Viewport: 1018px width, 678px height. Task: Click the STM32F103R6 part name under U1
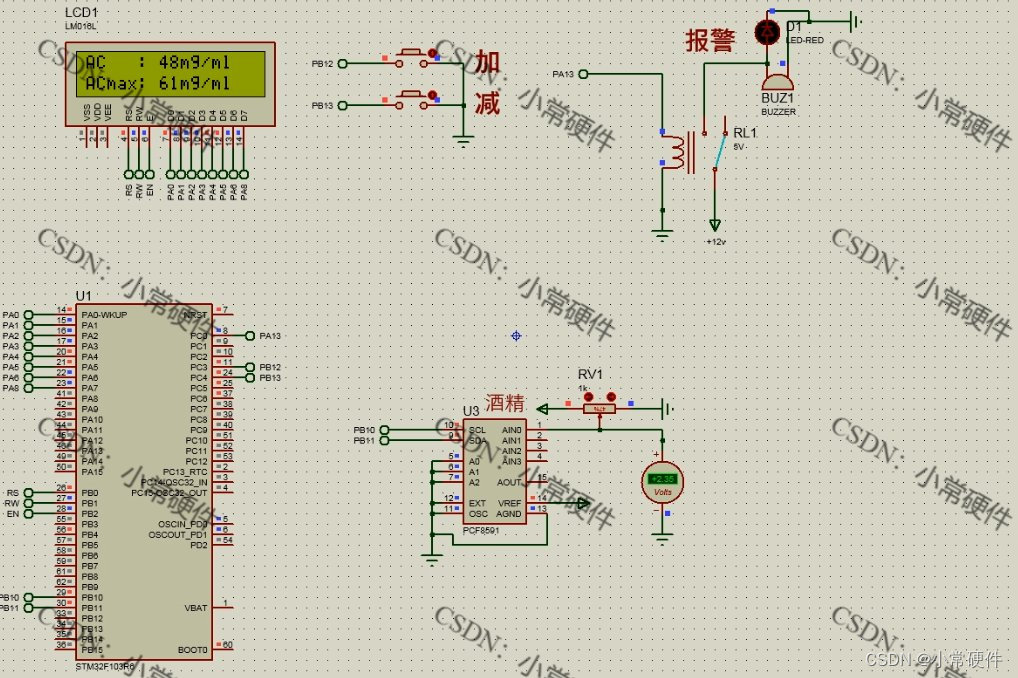click(105, 667)
